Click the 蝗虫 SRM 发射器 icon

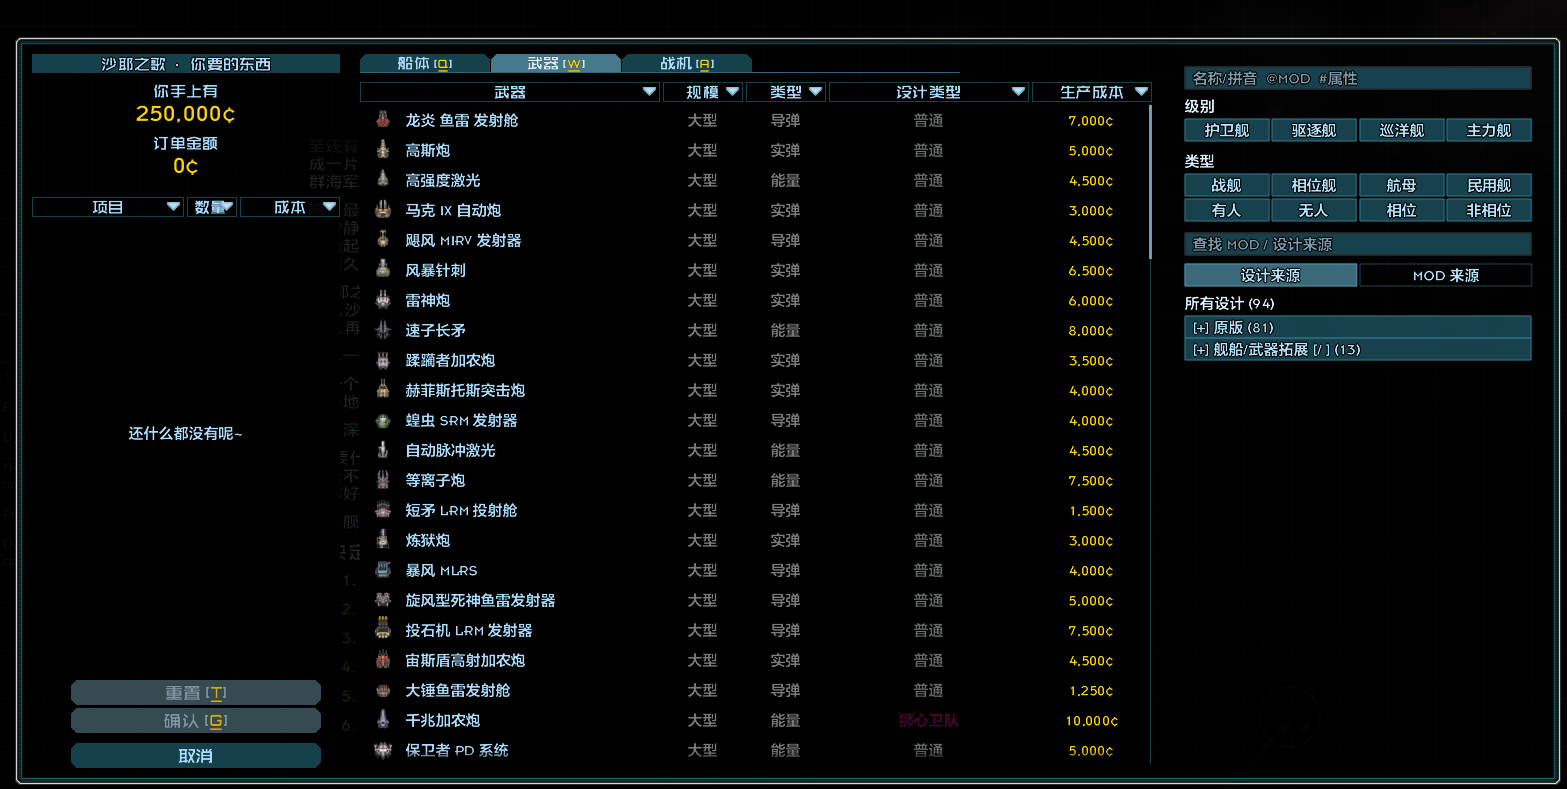click(383, 420)
